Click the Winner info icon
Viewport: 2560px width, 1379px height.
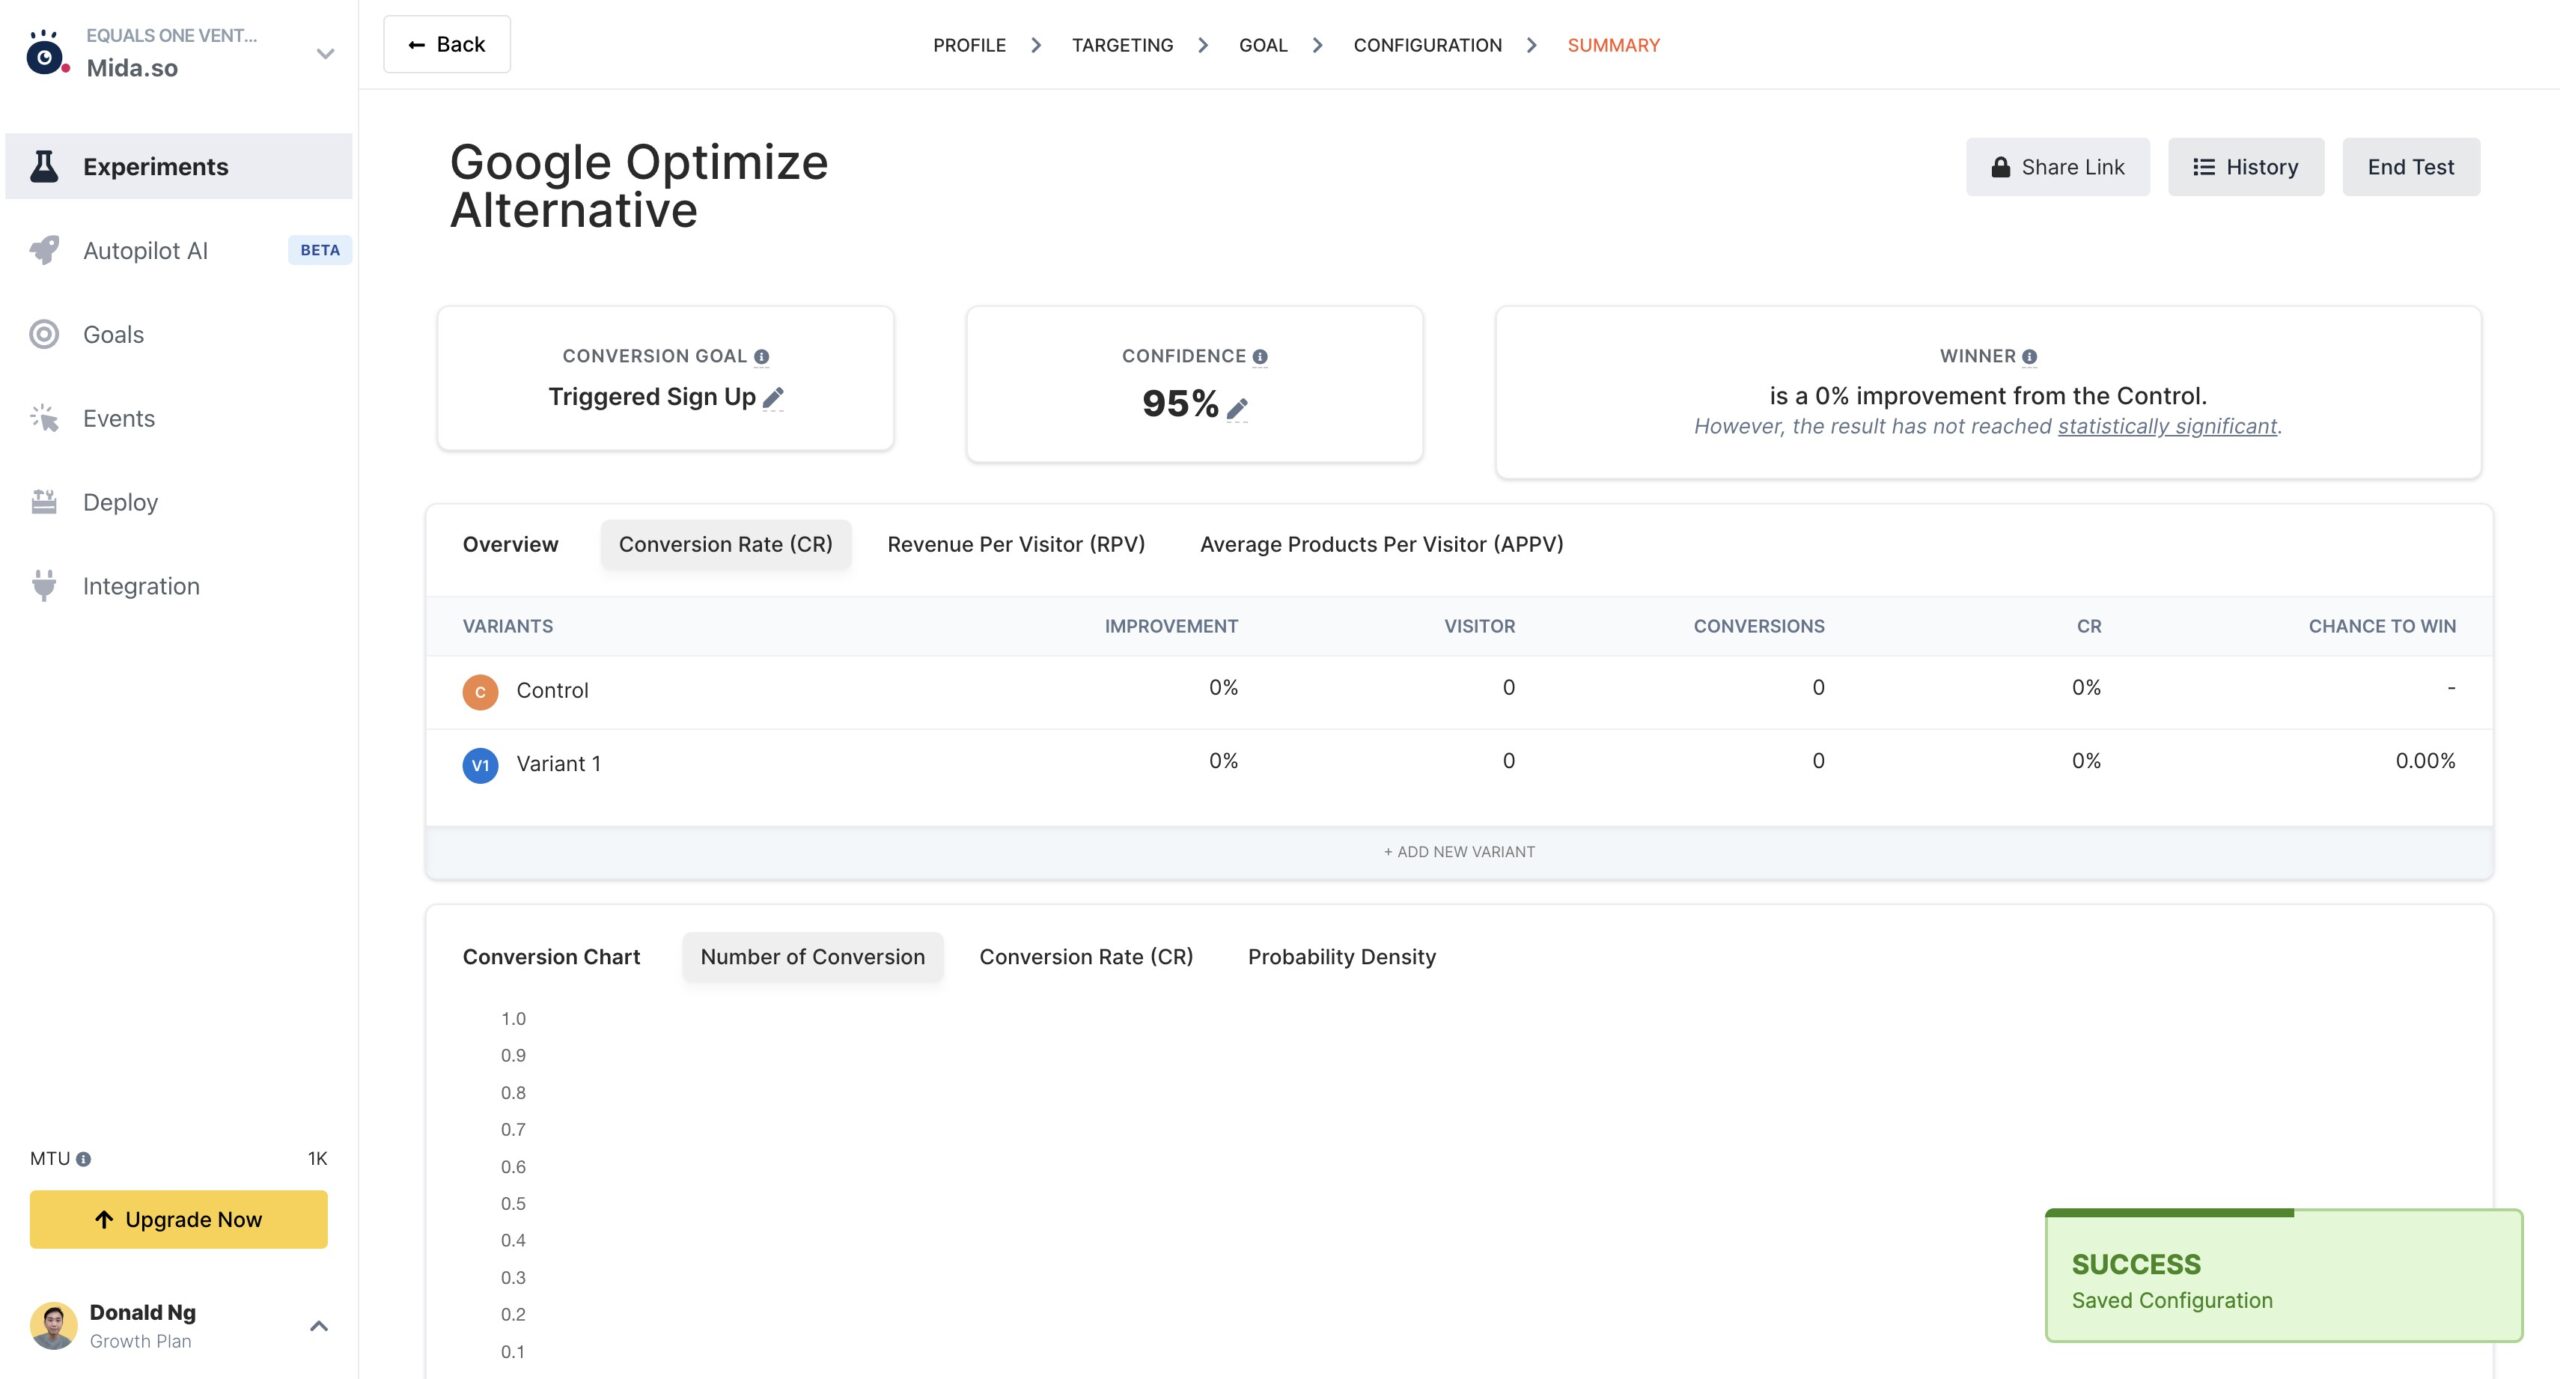[2029, 357]
